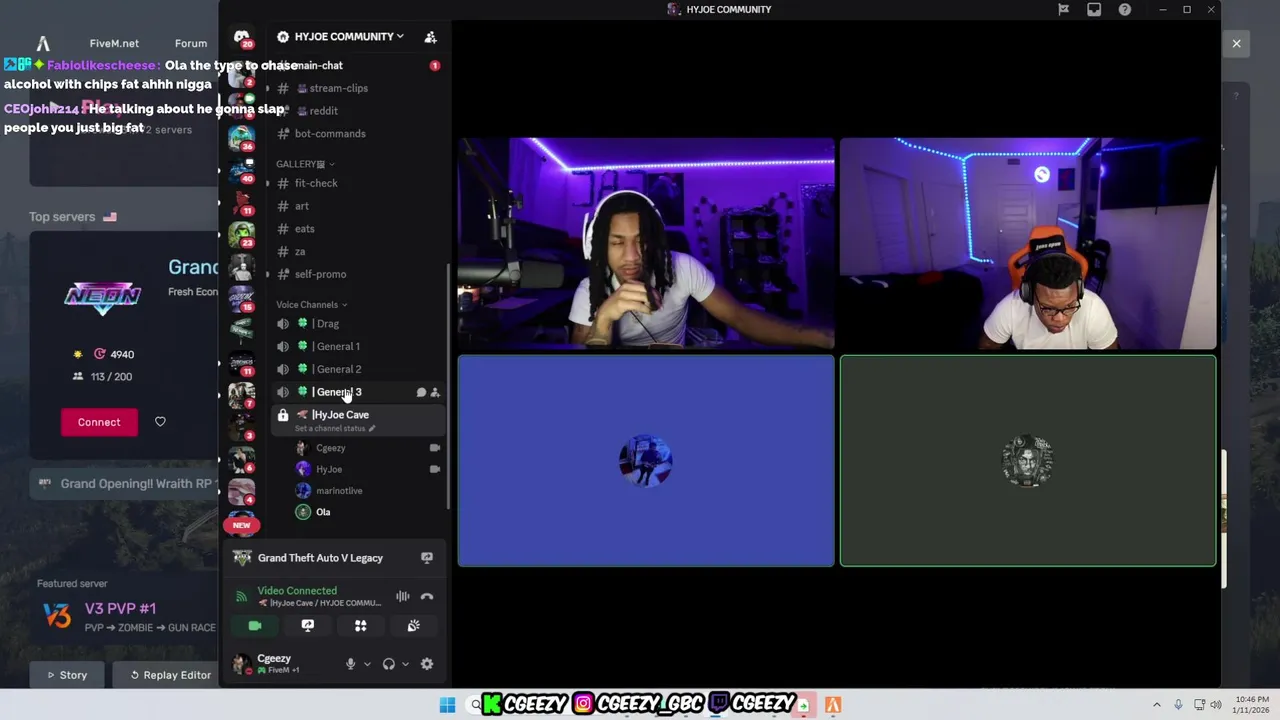Select server icon with 23 notifications
Viewport: 1280px width, 720px height.
[241, 233]
